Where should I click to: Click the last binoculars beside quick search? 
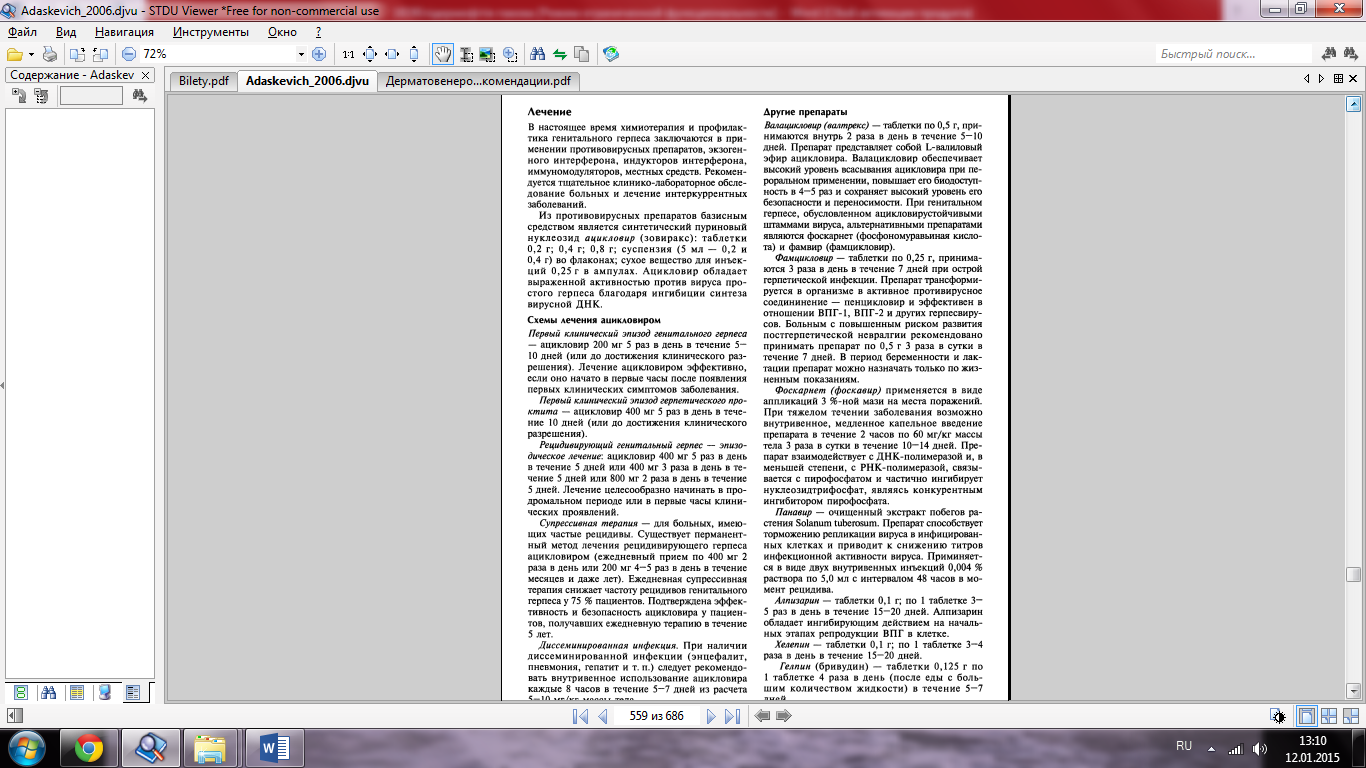click(1352, 54)
